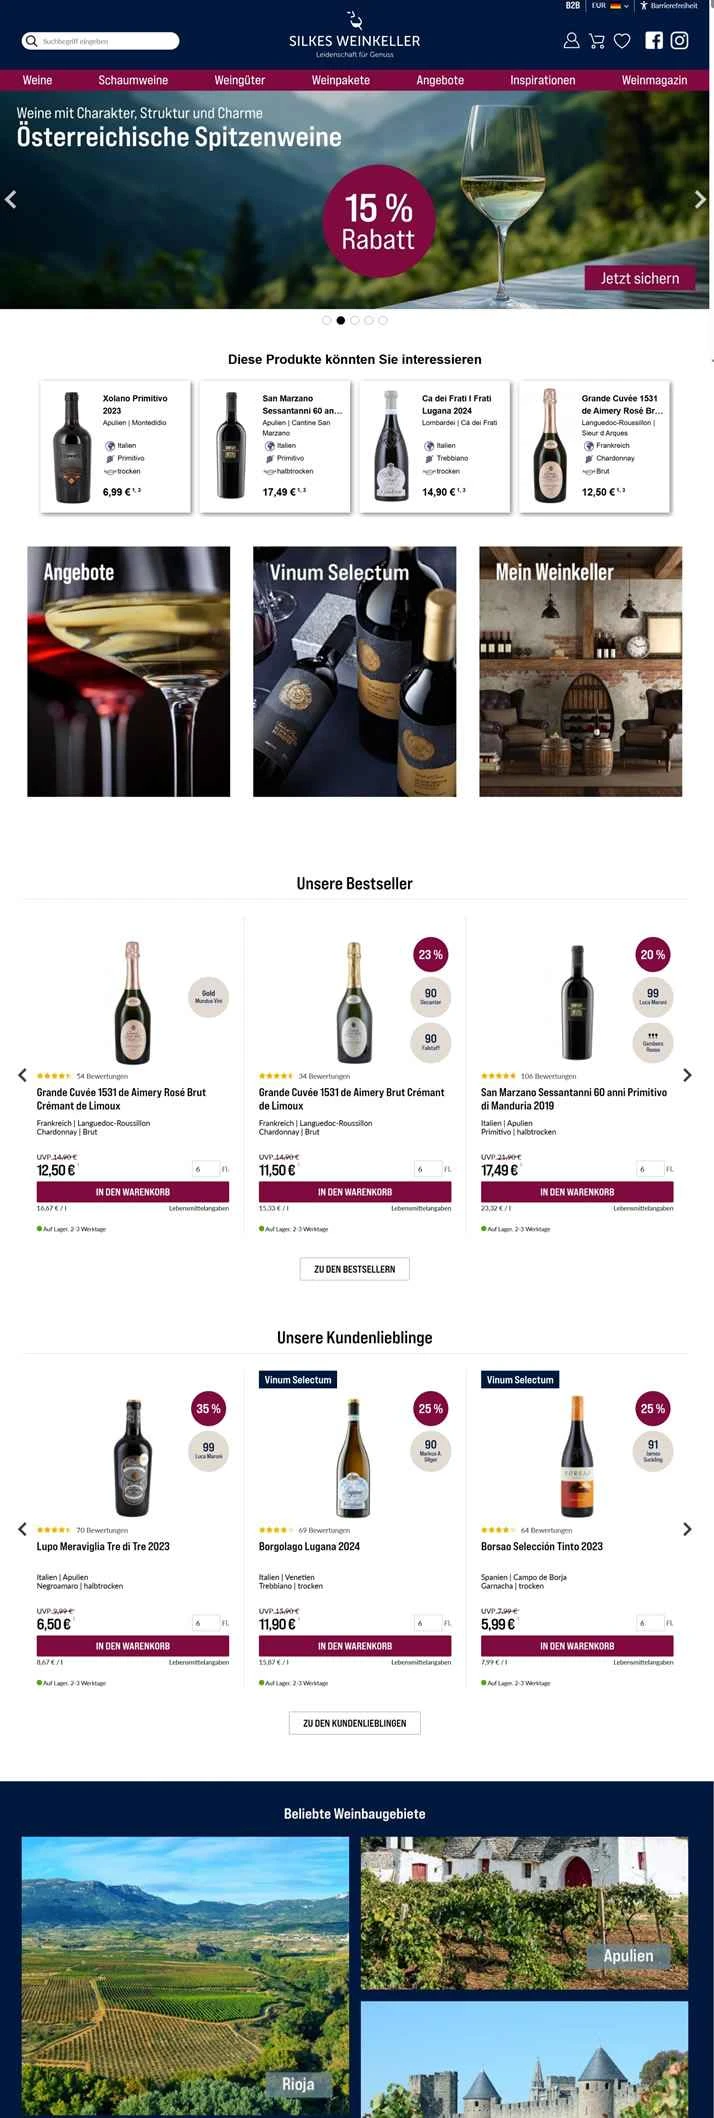Show previous hero banner slide arrow
Viewport: 714px width, 2118px height.
point(11,200)
